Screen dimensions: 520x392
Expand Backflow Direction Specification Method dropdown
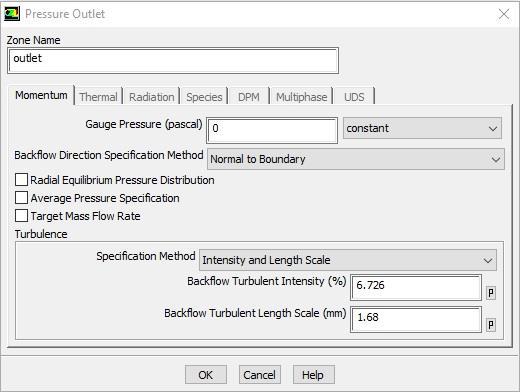(x=356, y=159)
